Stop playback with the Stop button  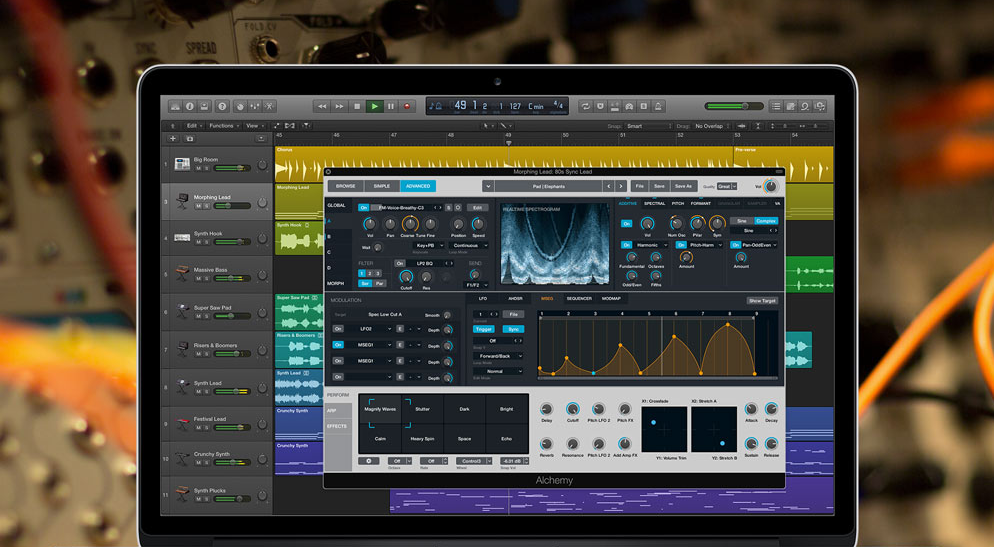(357, 106)
